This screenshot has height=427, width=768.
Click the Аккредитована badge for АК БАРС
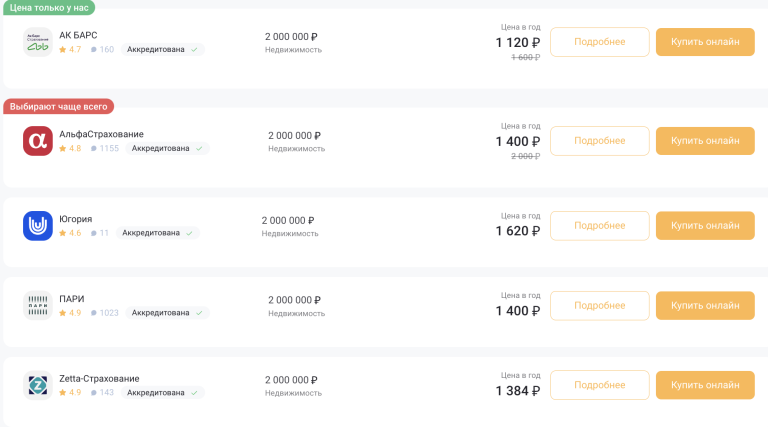[x=163, y=49]
